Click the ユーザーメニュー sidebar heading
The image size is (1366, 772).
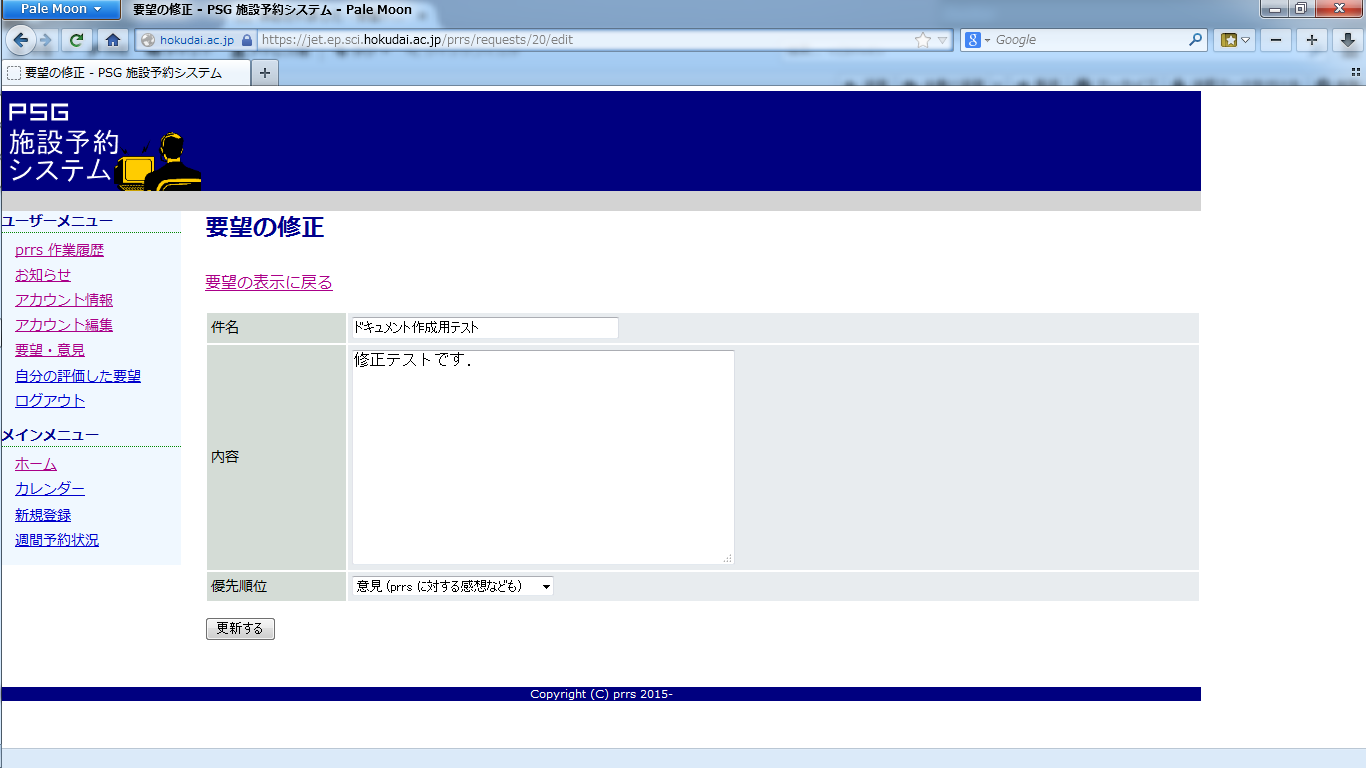coord(57,221)
